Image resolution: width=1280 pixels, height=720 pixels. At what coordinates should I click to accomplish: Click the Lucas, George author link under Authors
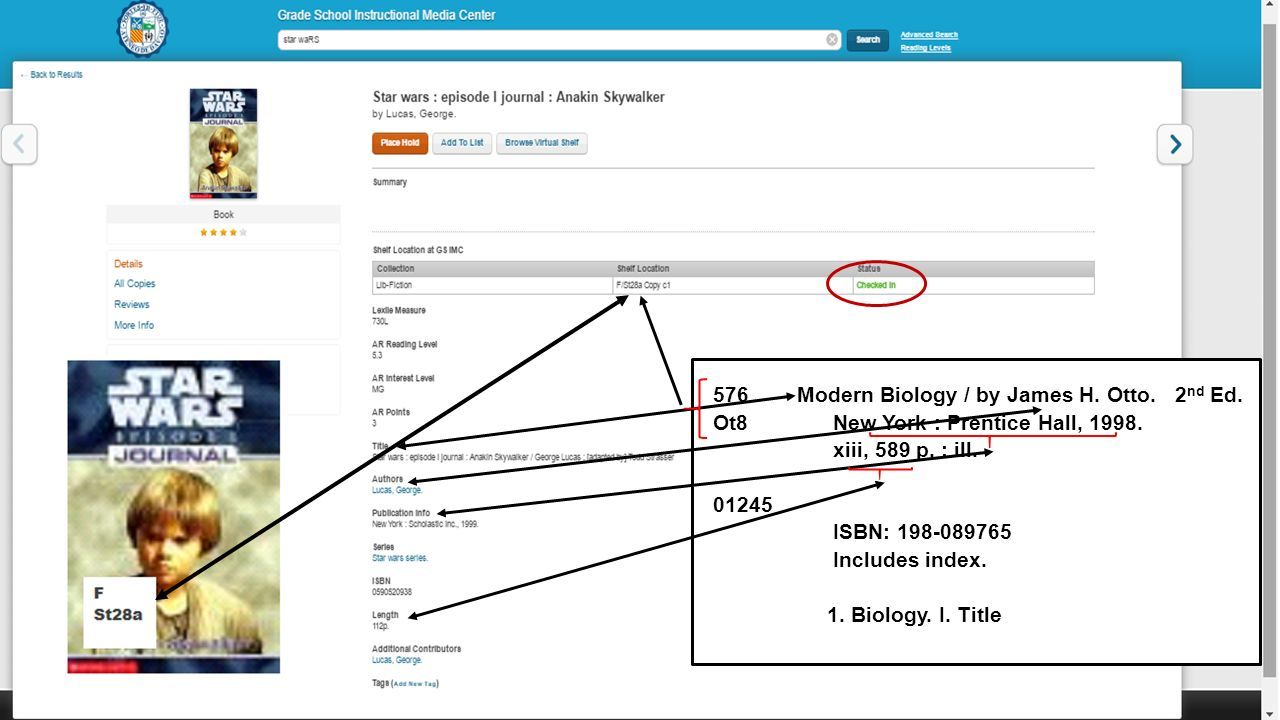[397, 490]
